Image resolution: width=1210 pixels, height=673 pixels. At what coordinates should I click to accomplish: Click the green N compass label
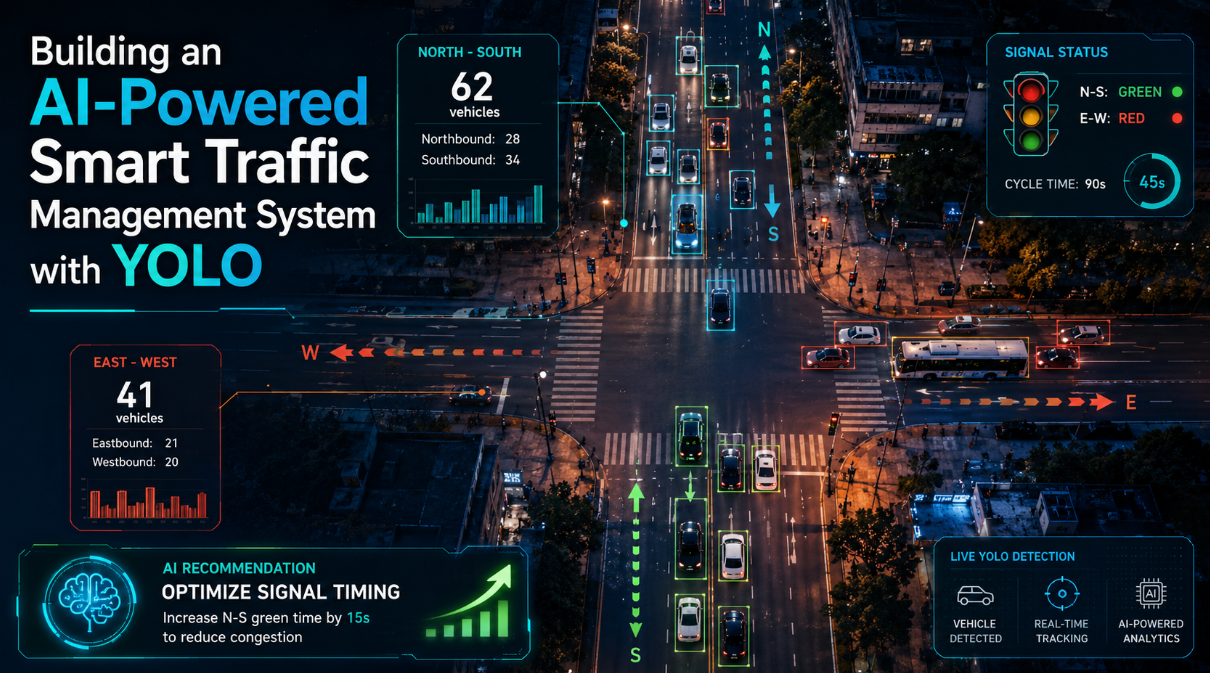[x=764, y=30]
